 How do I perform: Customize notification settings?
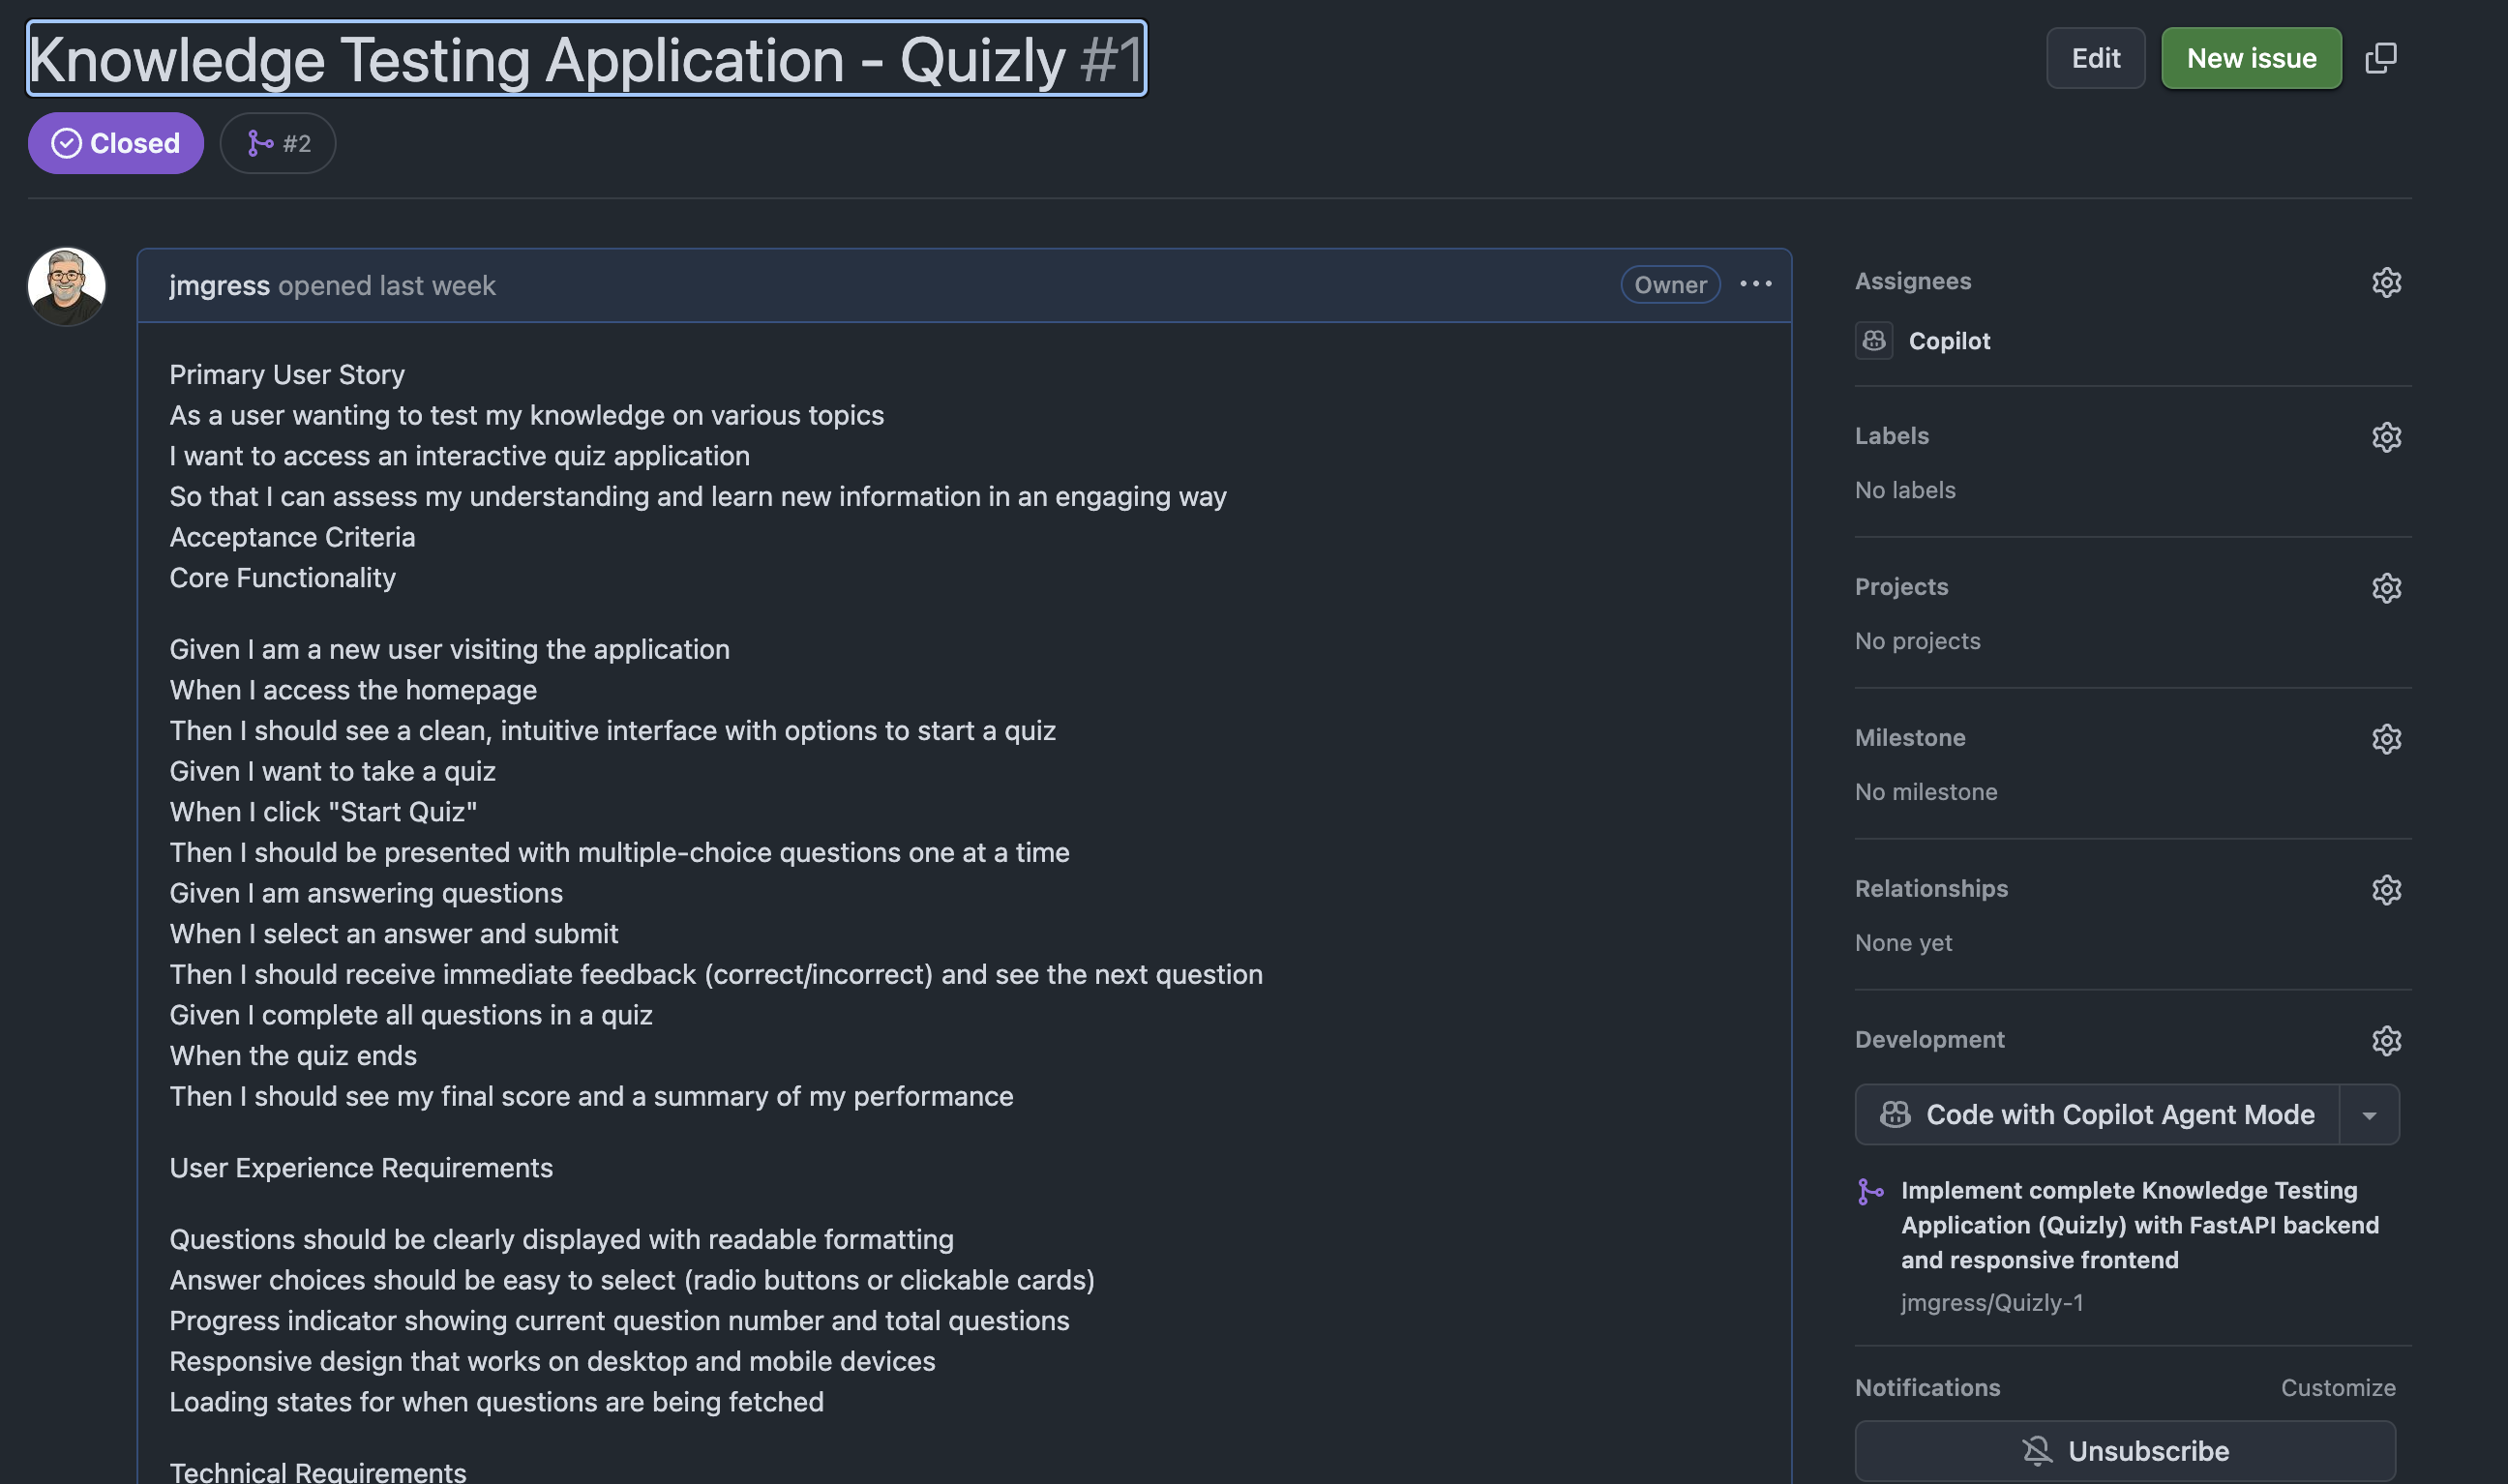coord(2338,1387)
